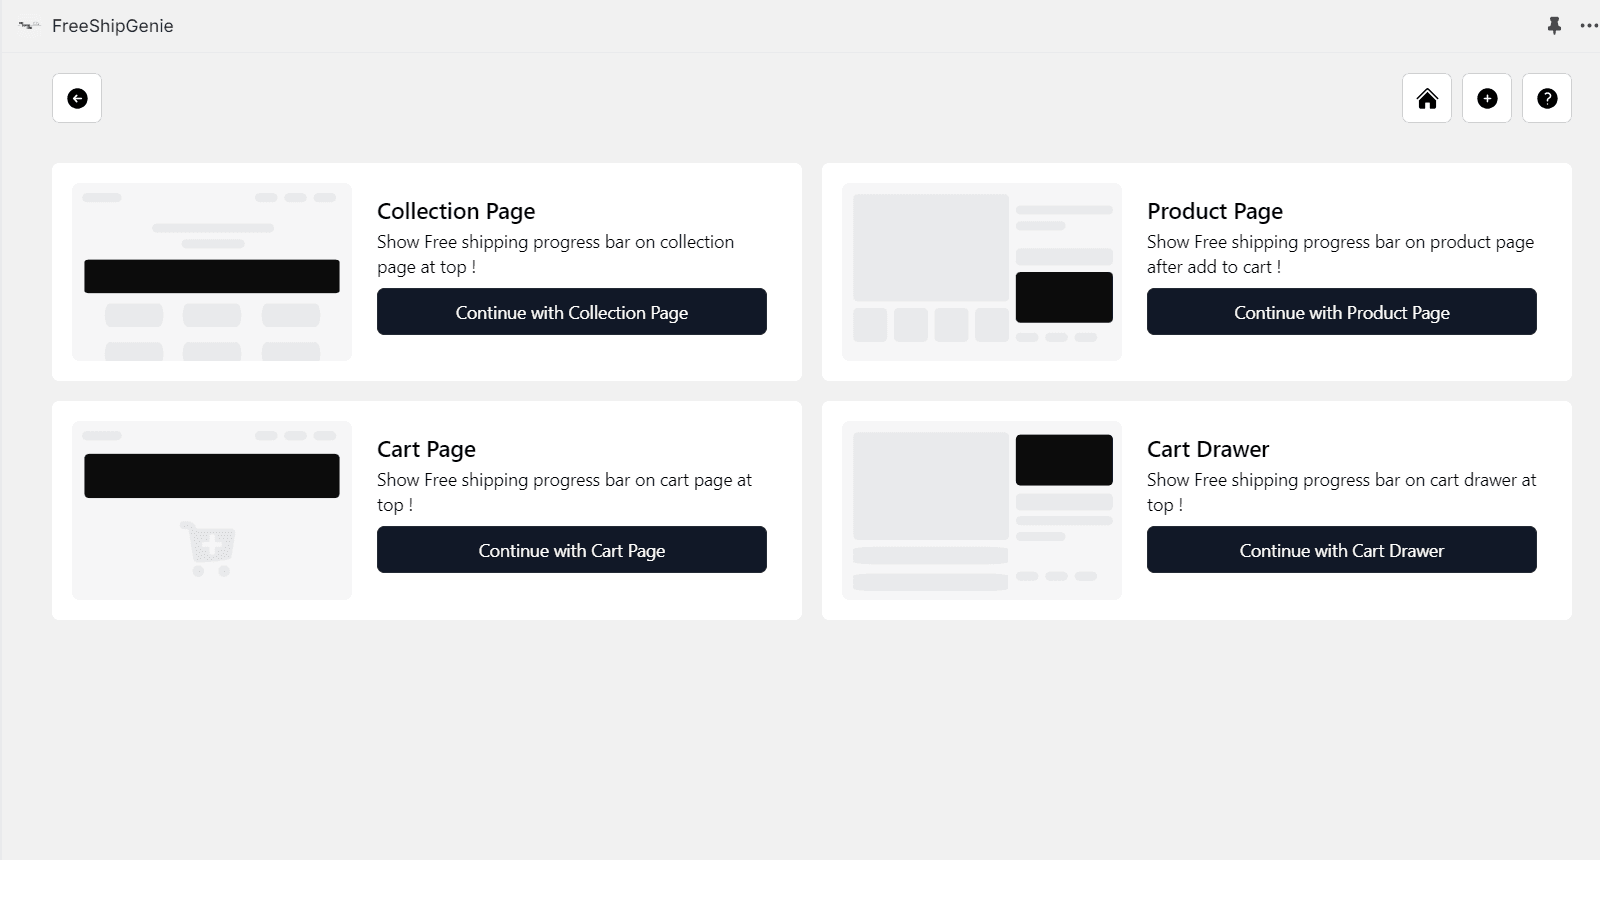Open the three-dot more options menu
The height and width of the screenshot is (900, 1600).
[x=1588, y=26]
